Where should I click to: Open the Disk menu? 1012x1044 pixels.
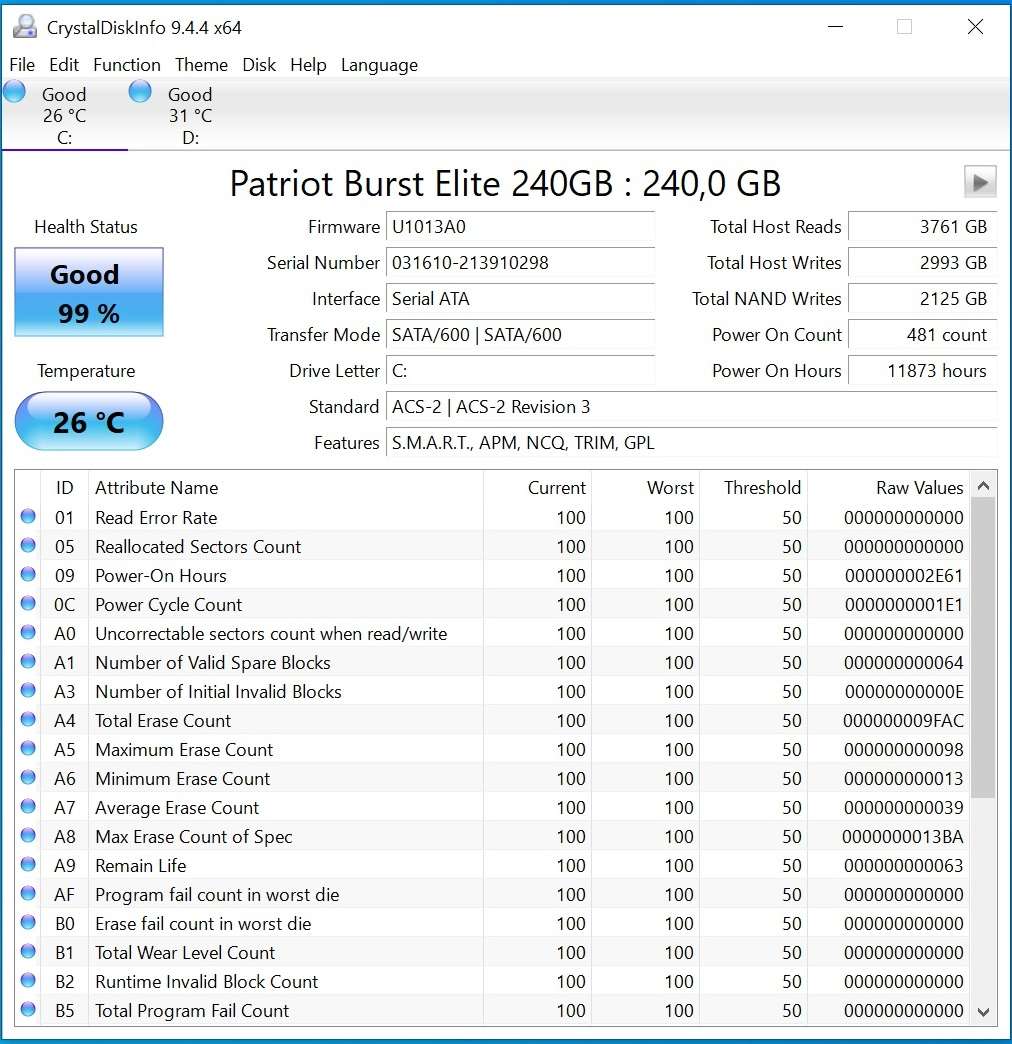[x=259, y=65]
